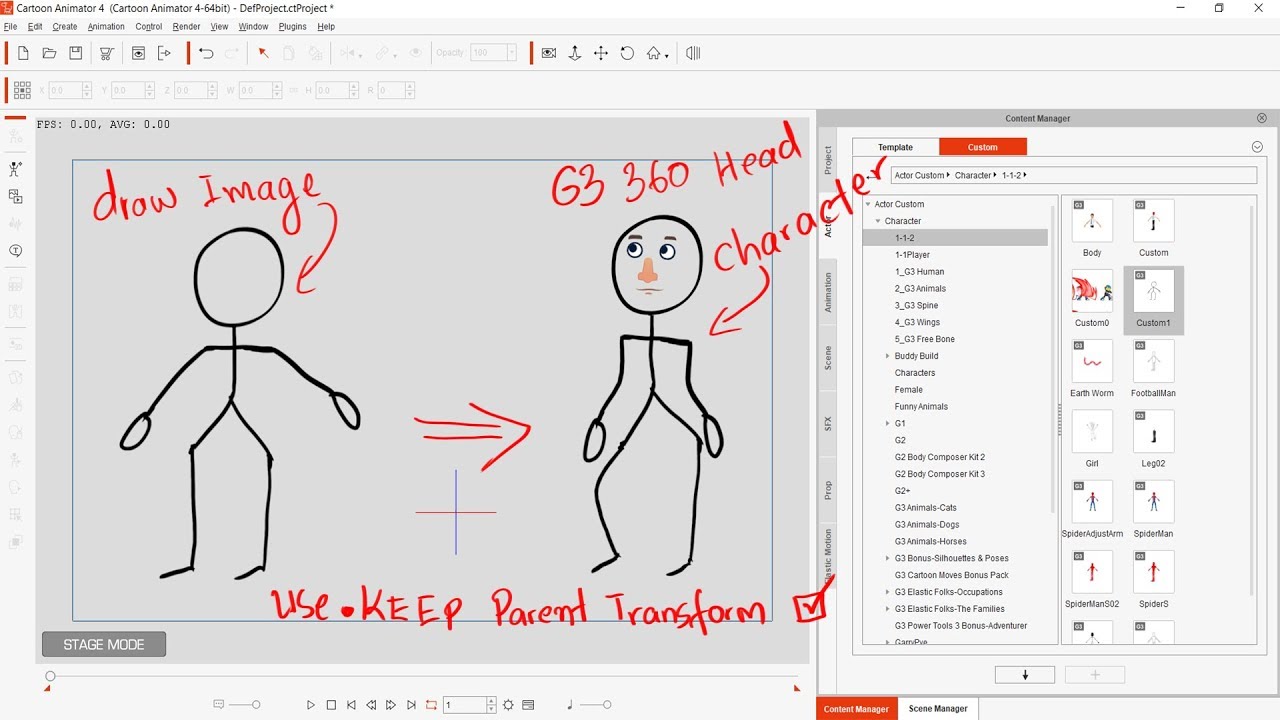Open the Plugins menu
Viewport: 1280px width, 720px height.
(293, 27)
